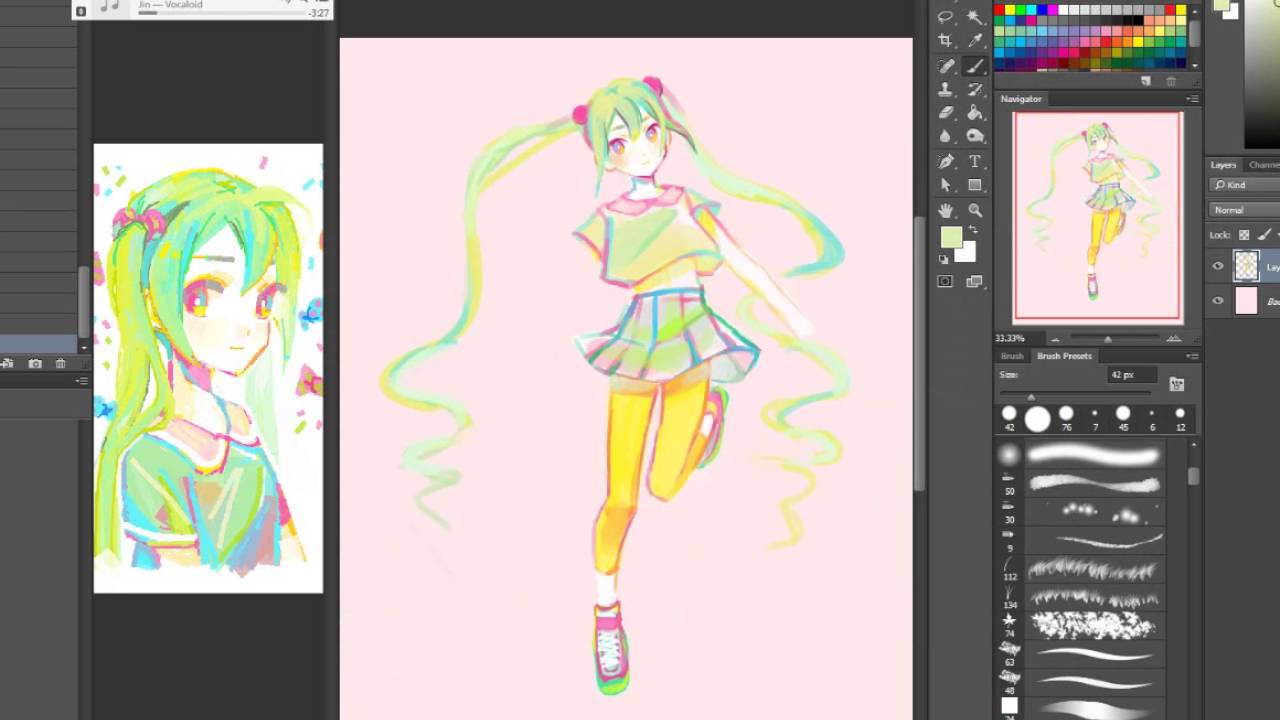Select the recent brush labeled 45

click(x=1123, y=418)
